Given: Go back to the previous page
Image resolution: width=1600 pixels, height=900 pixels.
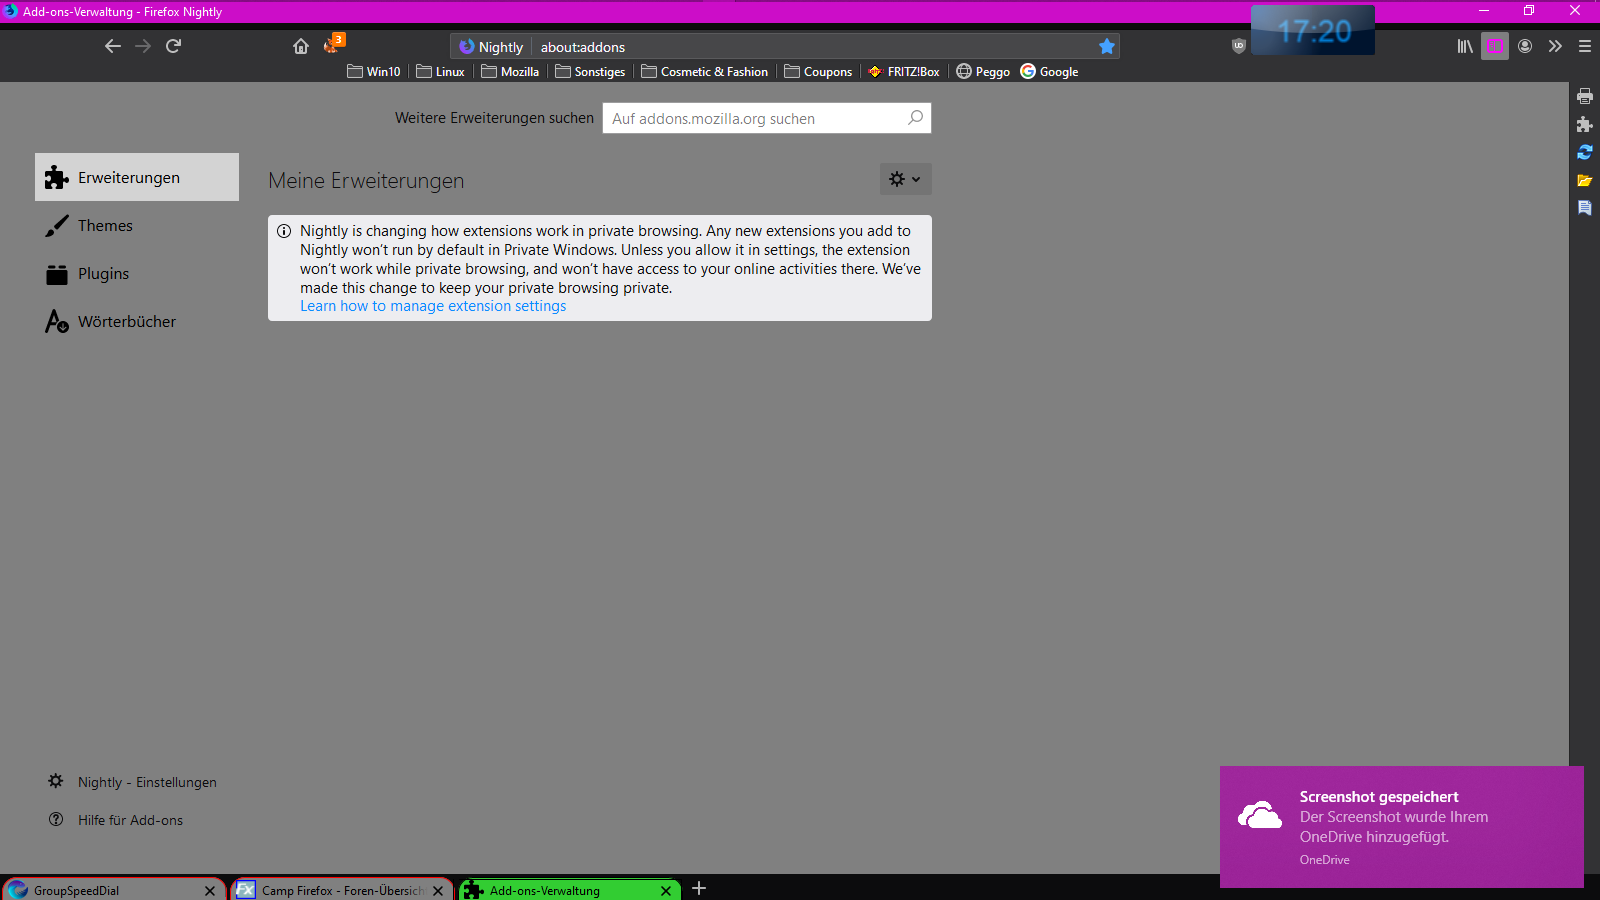Looking at the screenshot, I should point(113,46).
